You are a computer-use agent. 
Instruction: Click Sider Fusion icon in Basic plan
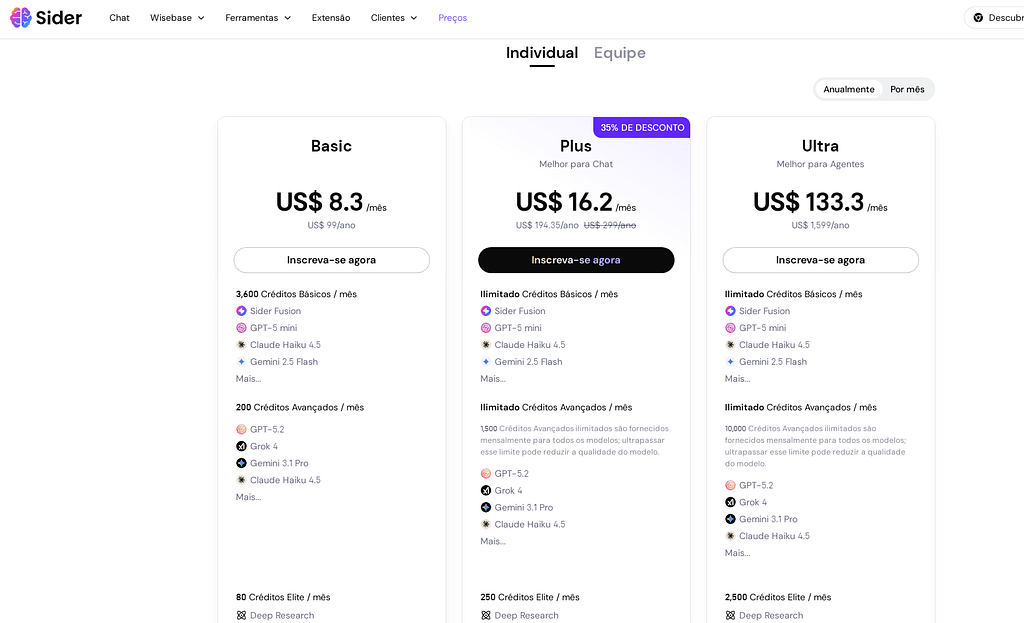click(x=241, y=311)
